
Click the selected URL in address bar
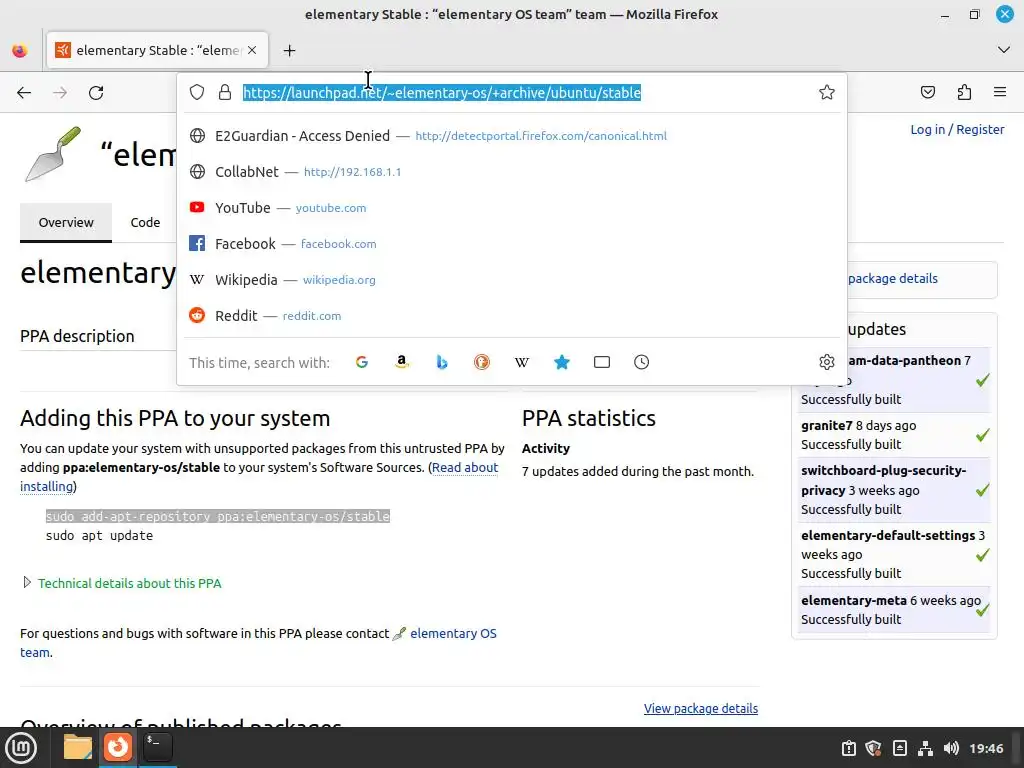tap(442, 93)
